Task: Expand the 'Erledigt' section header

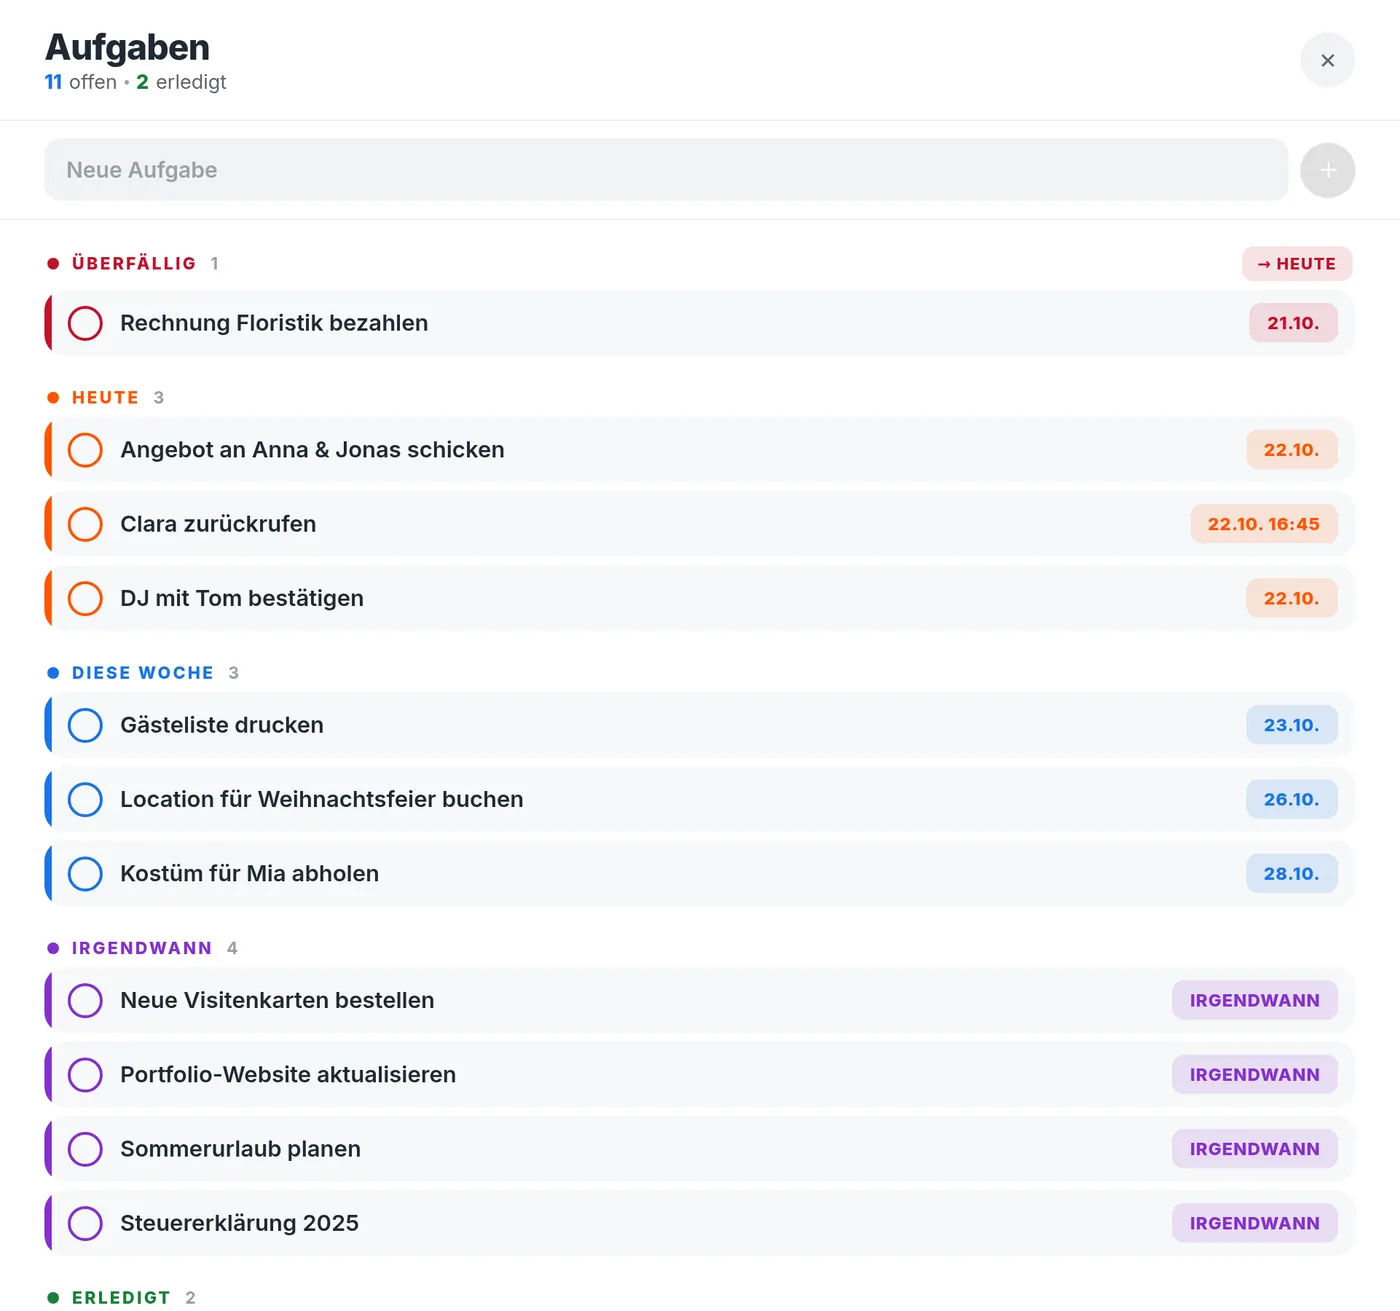Action: [121, 1297]
